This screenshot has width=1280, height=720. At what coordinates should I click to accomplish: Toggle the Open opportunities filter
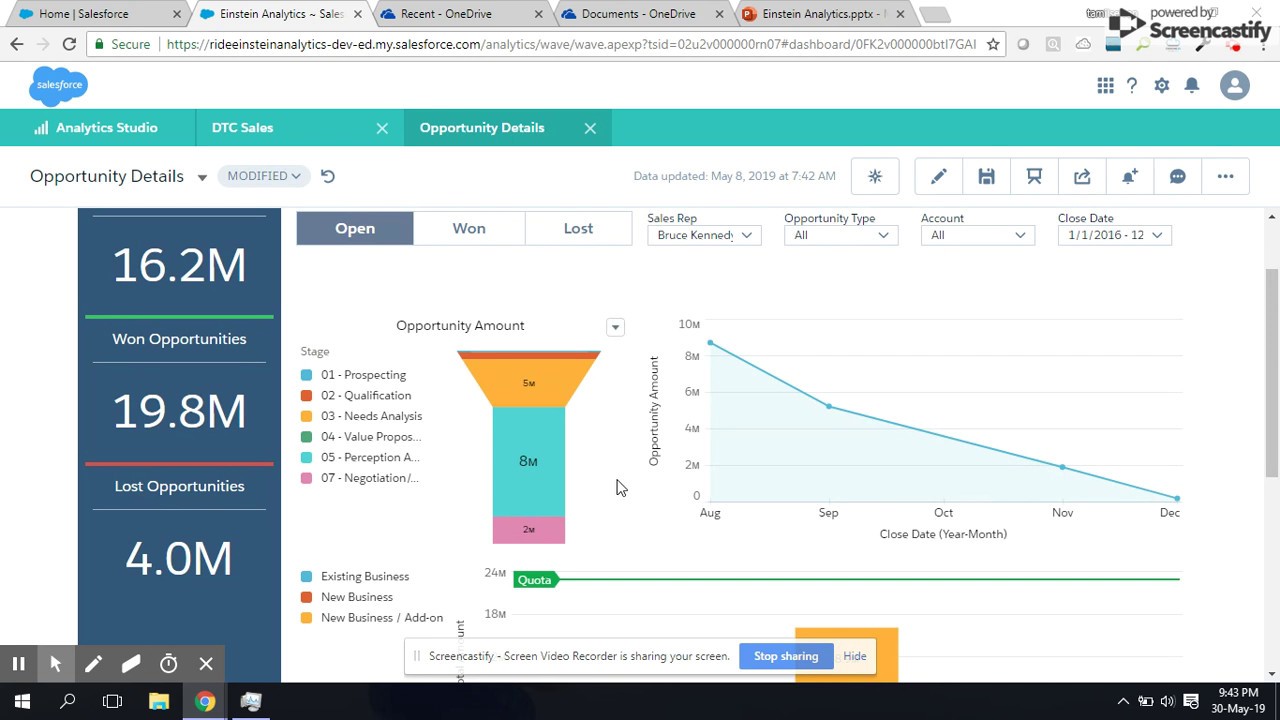tap(355, 228)
